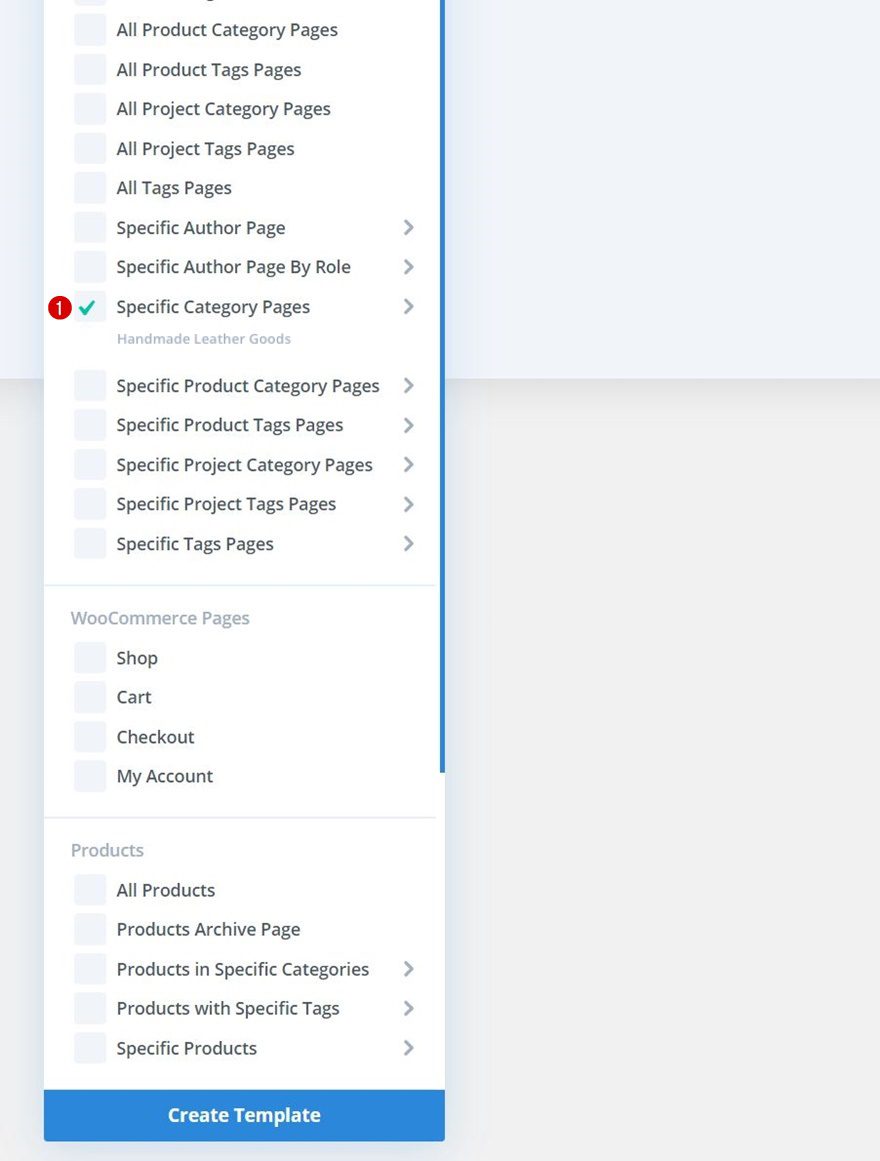Expand the Specific Products chevron
The height and width of the screenshot is (1161, 880).
408,1048
